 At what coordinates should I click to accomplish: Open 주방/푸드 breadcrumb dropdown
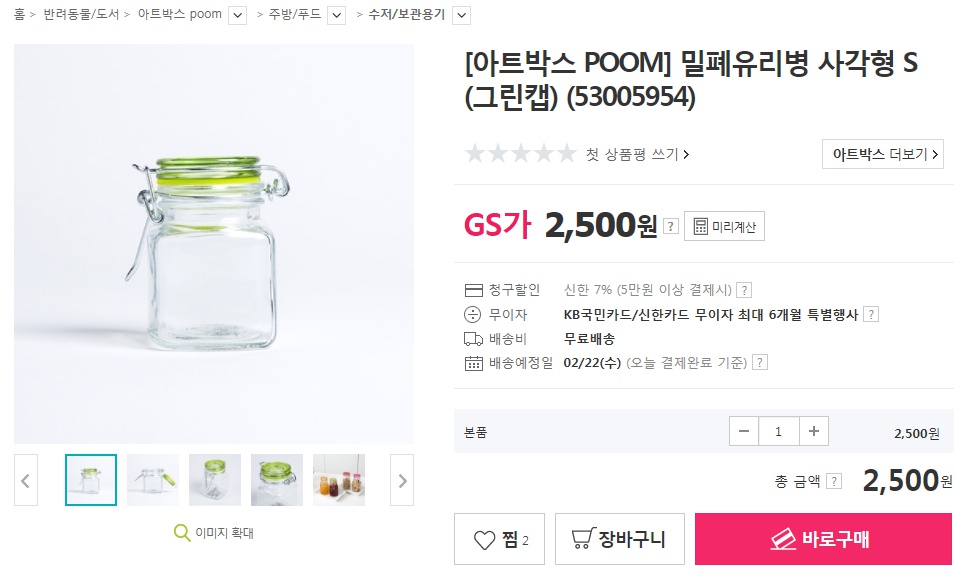pyautogui.click(x=336, y=15)
